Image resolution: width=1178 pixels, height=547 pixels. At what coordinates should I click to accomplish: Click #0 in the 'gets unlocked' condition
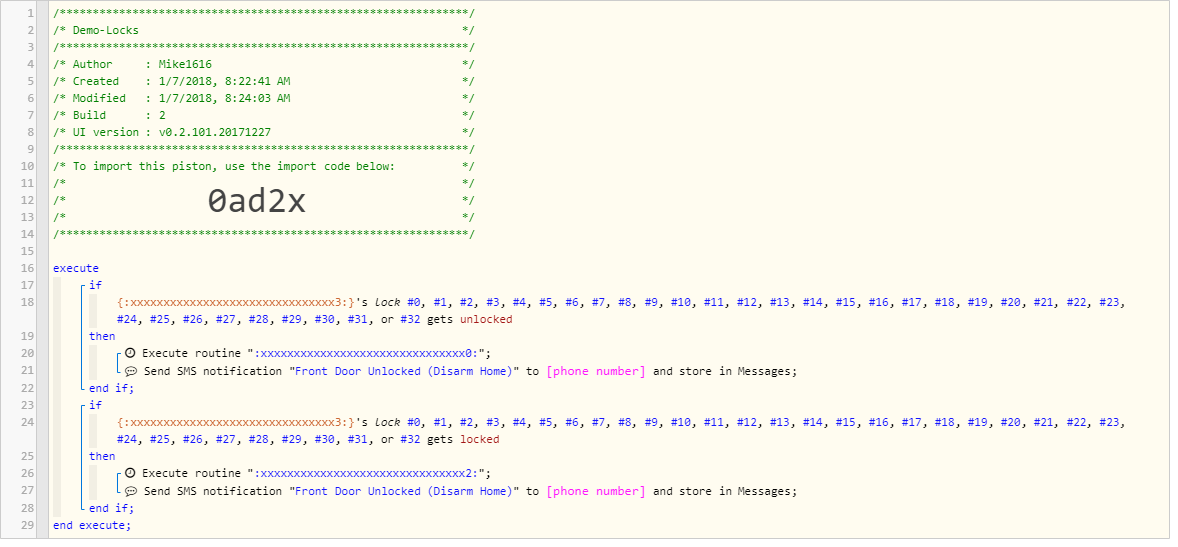[x=415, y=303]
